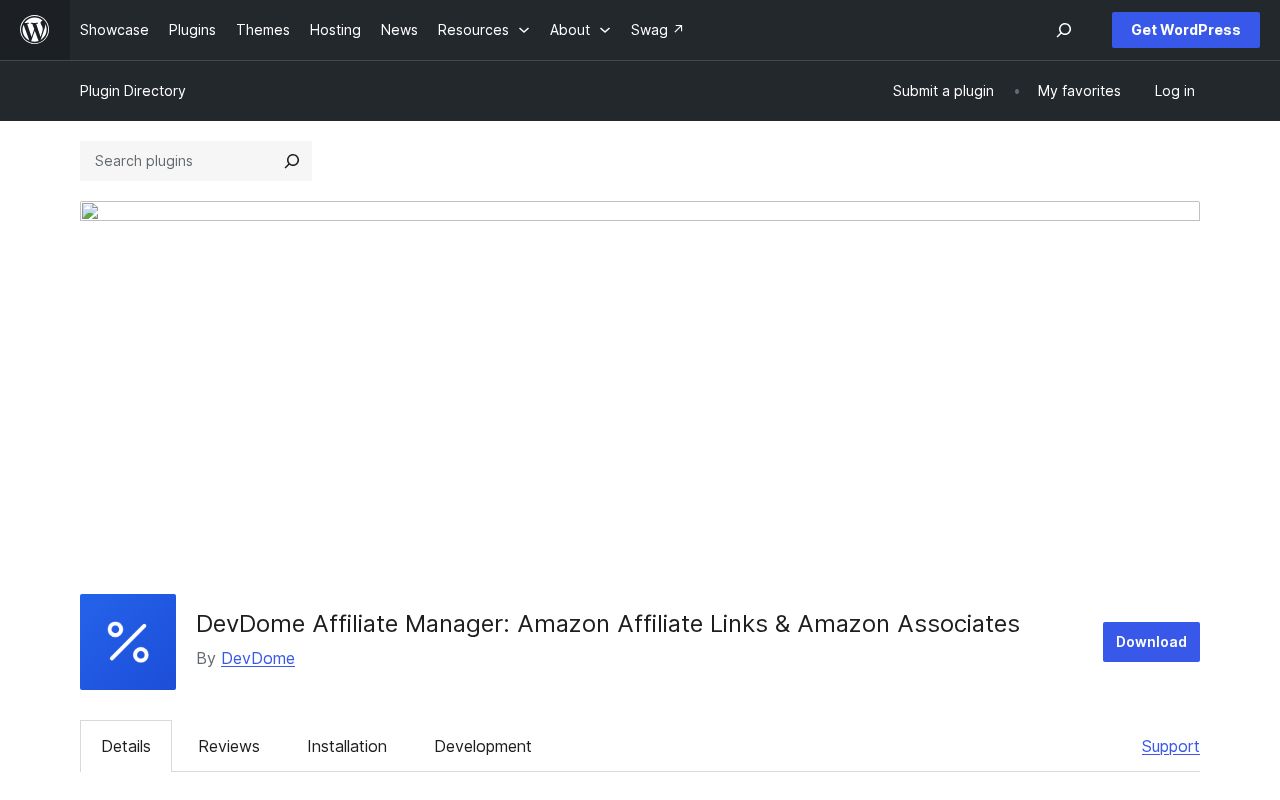Switch to the Reviews tab
This screenshot has height=800, width=1280.
coord(229,746)
